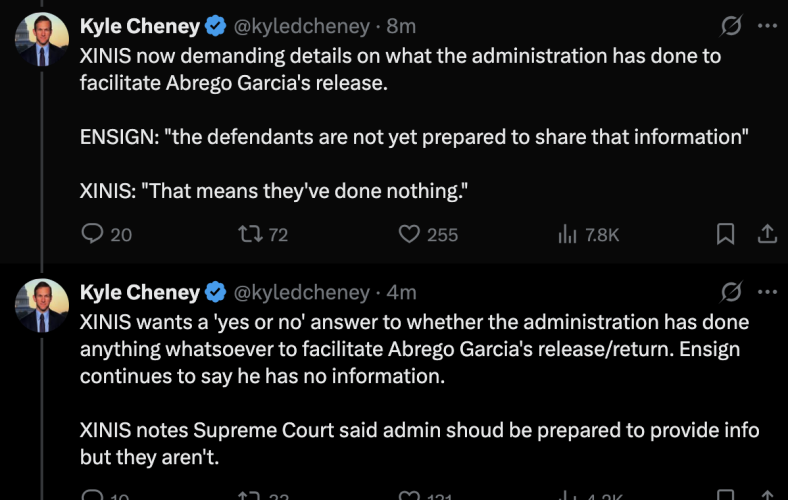Open the 4m timestamp link
Image resolution: width=788 pixels, height=500 pixels.
pos(401,292)
